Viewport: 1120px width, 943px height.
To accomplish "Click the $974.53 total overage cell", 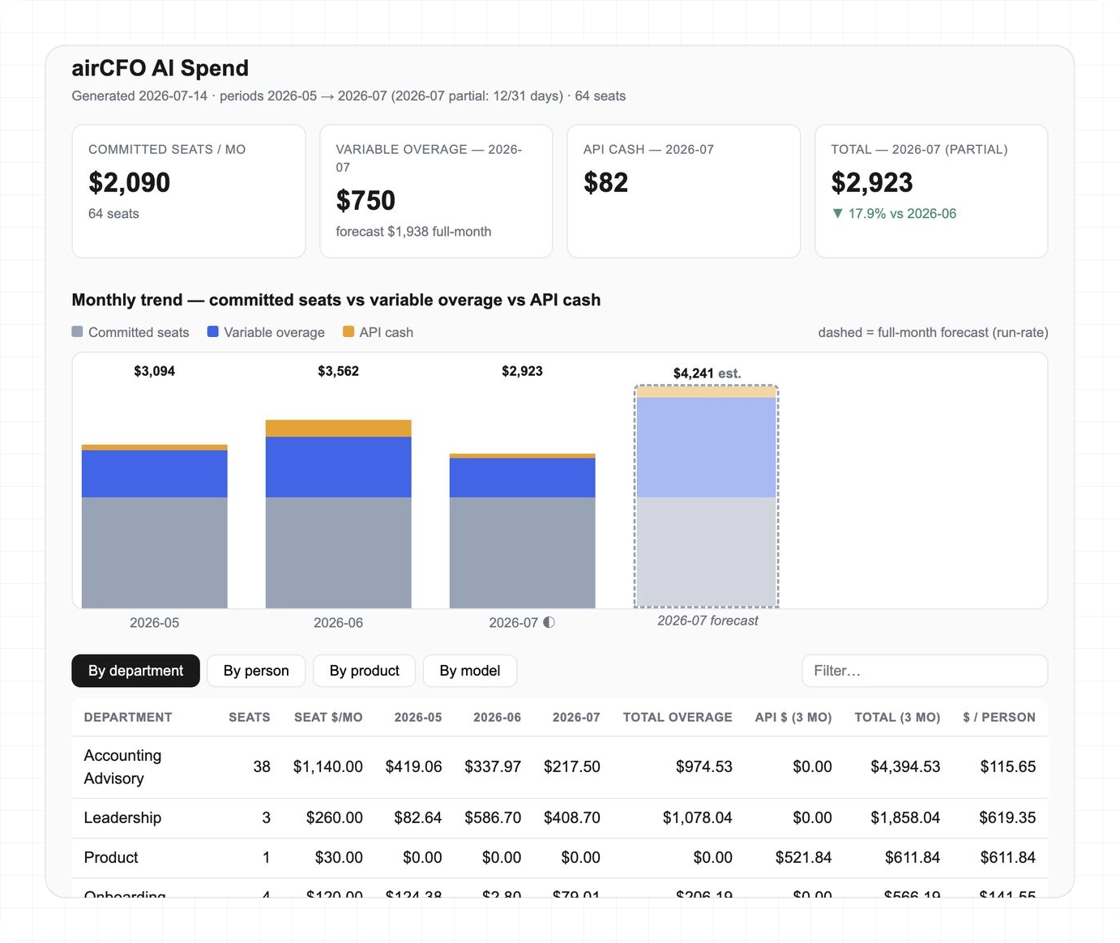I will pyautogui.click(x=704, y=767).
